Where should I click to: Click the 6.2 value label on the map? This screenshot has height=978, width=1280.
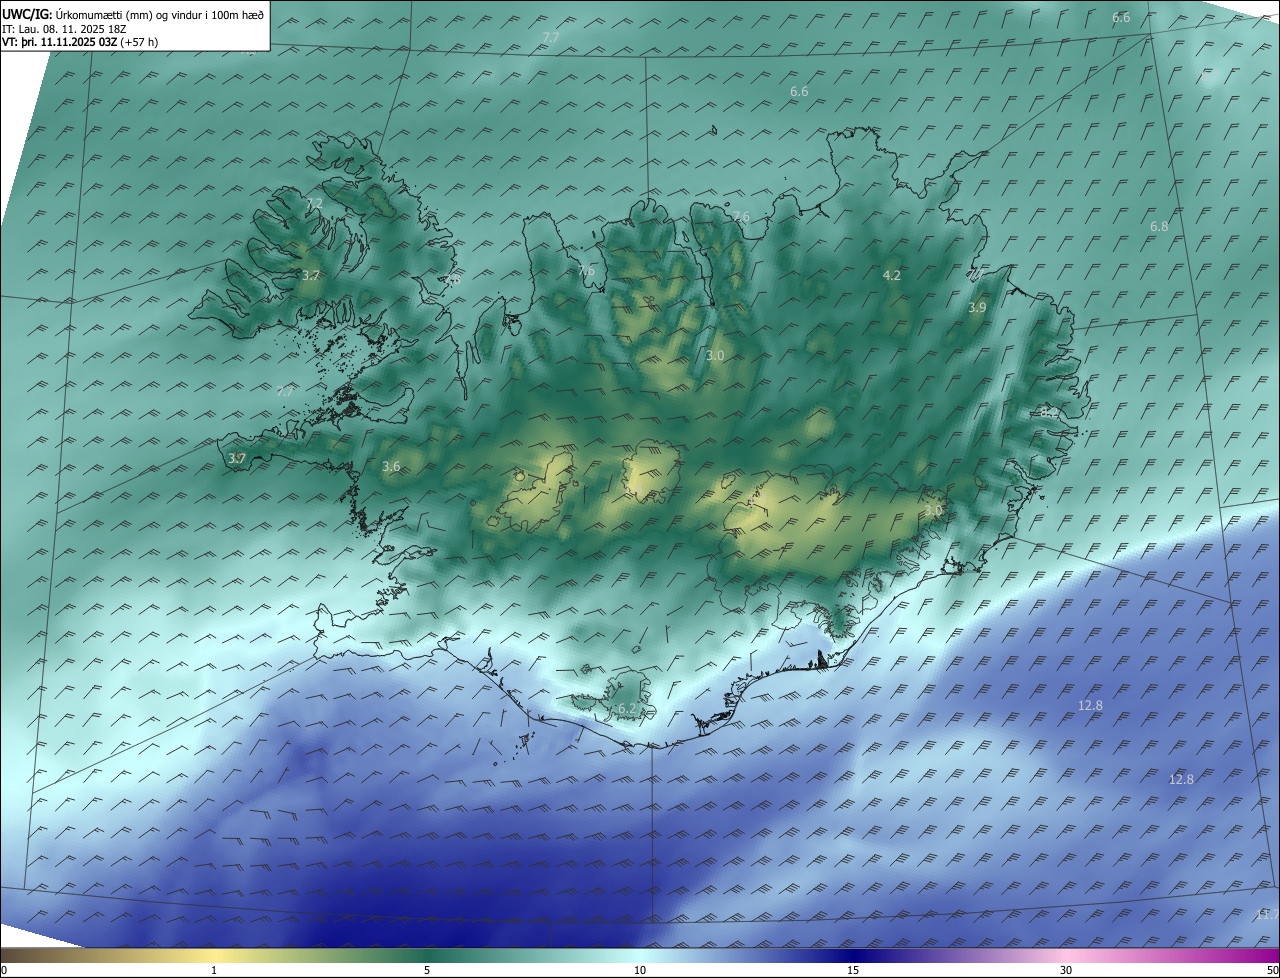[x=626, y=708]
